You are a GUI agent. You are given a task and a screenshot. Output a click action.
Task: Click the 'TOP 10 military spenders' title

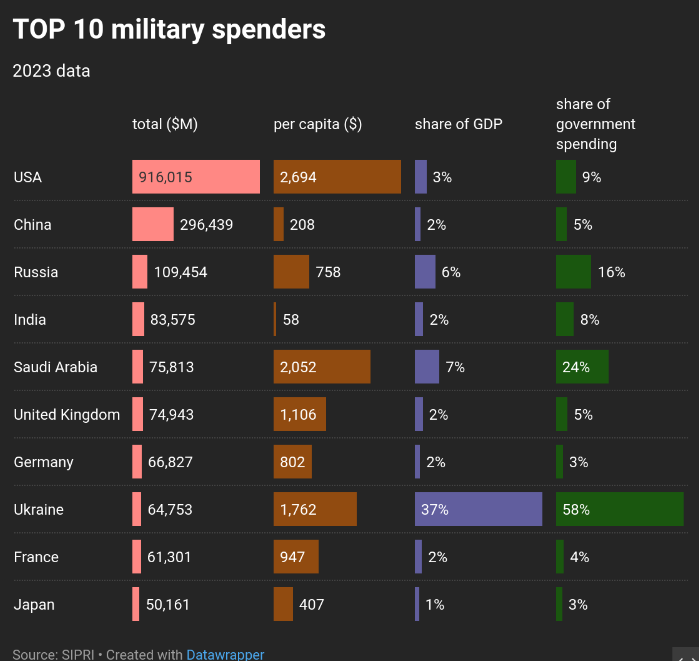(x=169, y=29)
